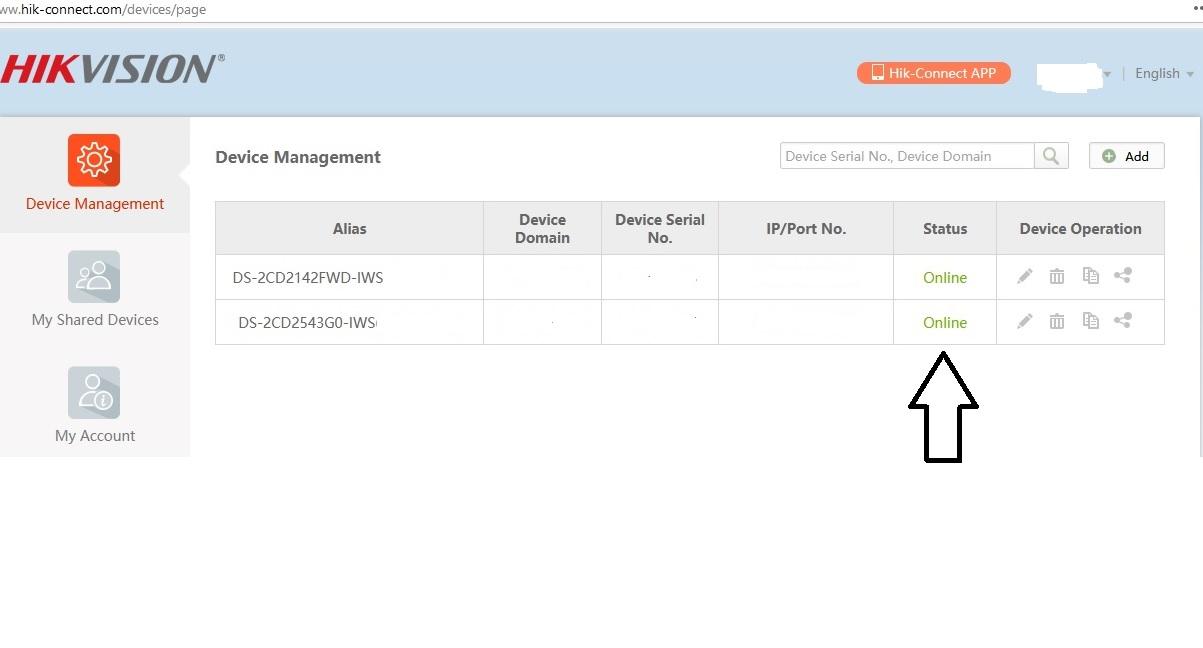Open the Hik-Connect APP link

934,73
